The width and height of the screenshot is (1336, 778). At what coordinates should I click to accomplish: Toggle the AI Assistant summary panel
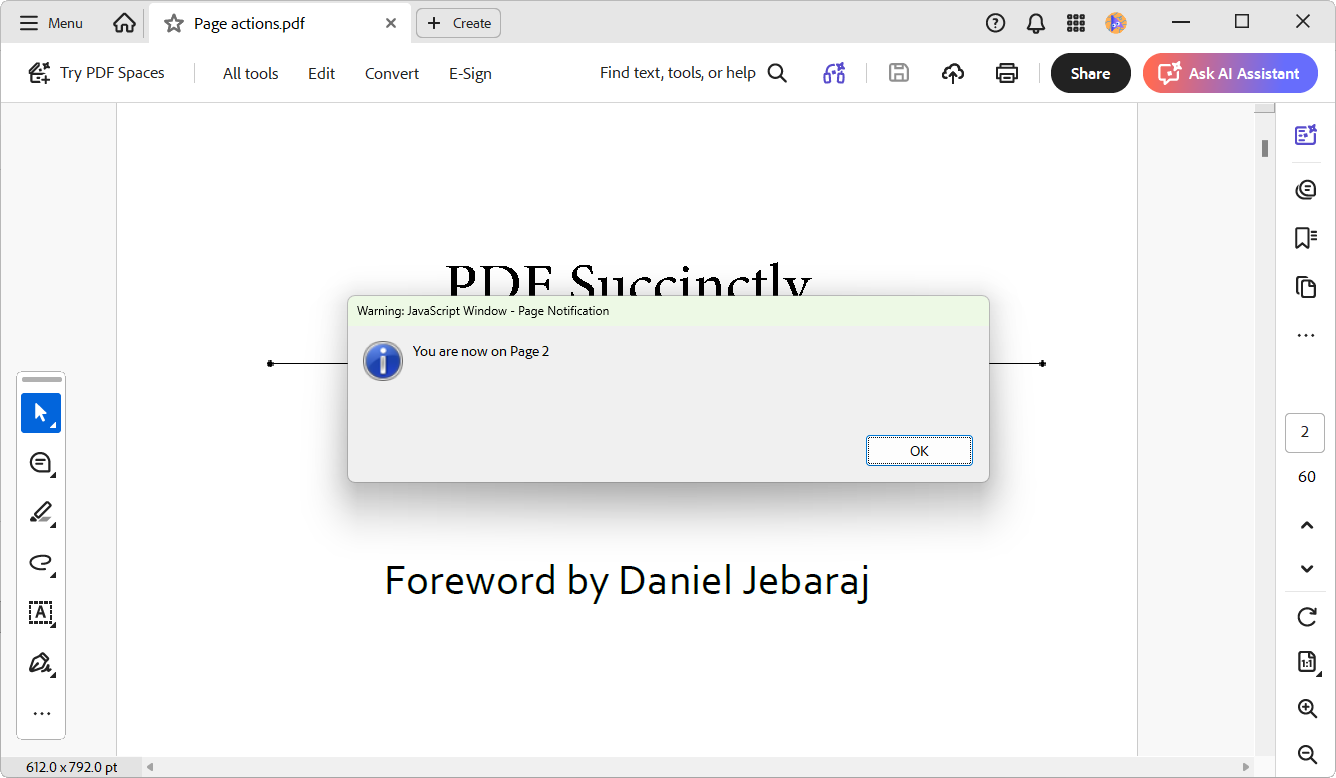pyautogui.click(x=1306, y=134)
